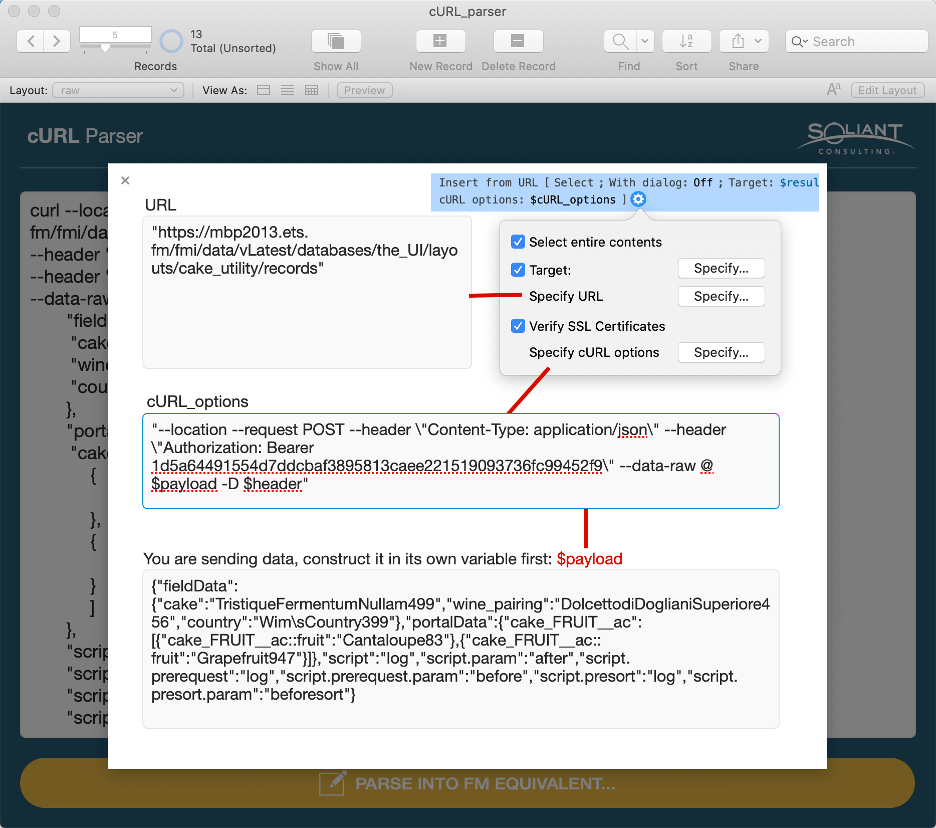This screenshot has height=828, width=936.
Task: Go to the next record arrow
Action: (x=57, y=41)
